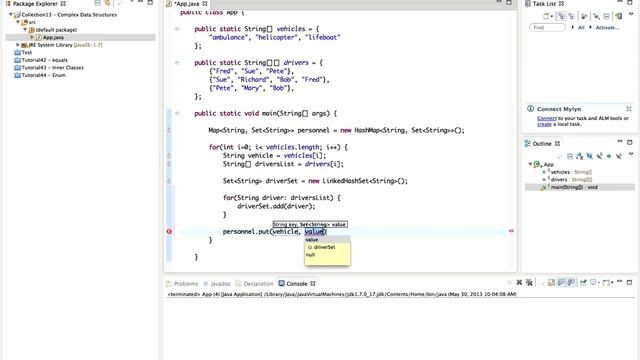Toggle Hide Static Members in Outline

(599, 156)
